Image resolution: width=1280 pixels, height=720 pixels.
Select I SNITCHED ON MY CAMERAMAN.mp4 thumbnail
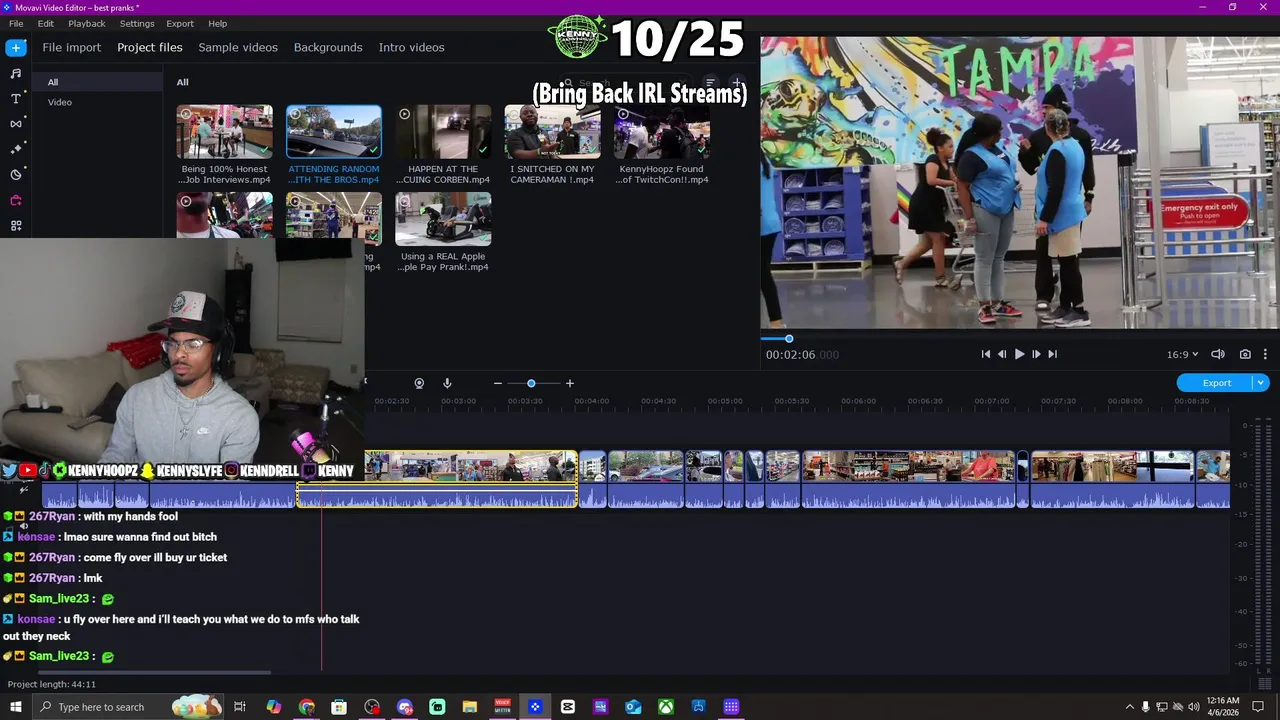click(x=552, y=132)
